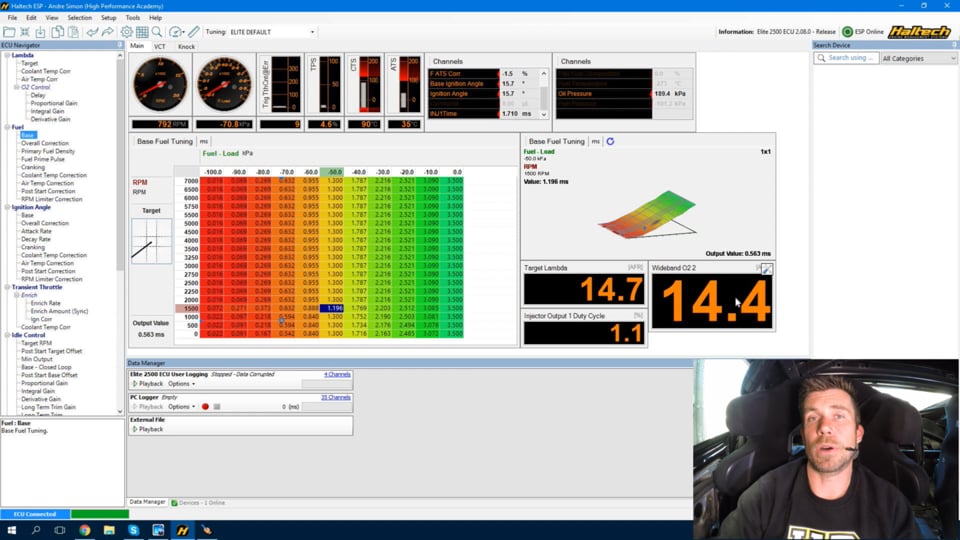The height and width of the screenshot is (540, 960).
Task: Click the pencil edit toolbar icon
Action: point(193,32)
